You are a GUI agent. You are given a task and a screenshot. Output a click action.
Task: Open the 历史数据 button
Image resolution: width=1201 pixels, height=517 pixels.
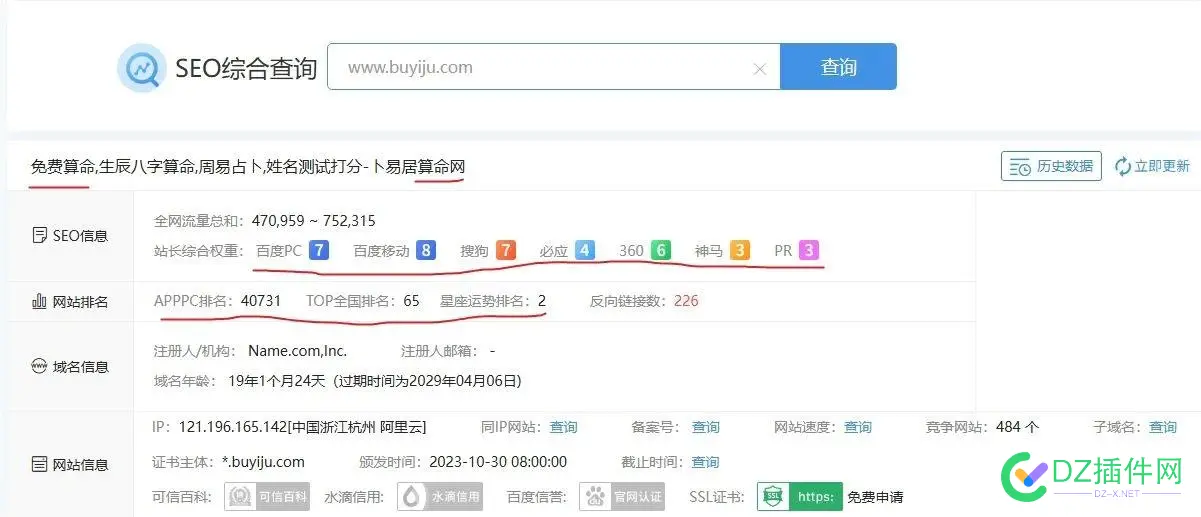pos(1051,167)
